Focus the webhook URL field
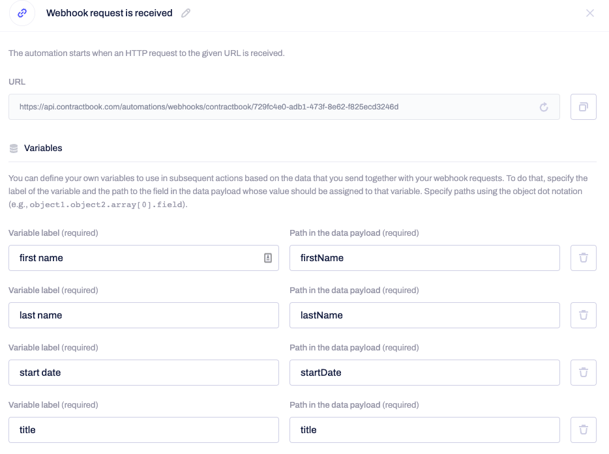This screenshot has height=454, width=609. pos(284,107)
